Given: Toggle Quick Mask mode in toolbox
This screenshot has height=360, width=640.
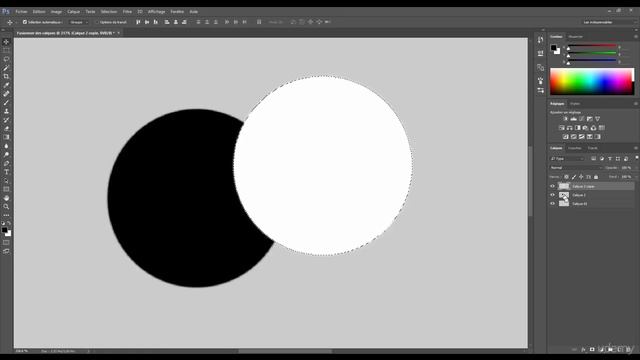Looking at the screenshot, I should (6, 243).
